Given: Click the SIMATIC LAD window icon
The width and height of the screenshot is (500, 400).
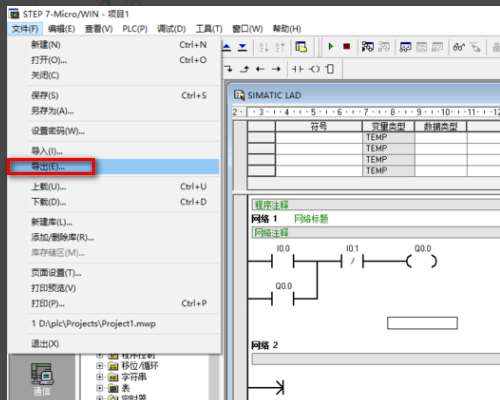Looking at the screenshot, I should click(239, 95).
